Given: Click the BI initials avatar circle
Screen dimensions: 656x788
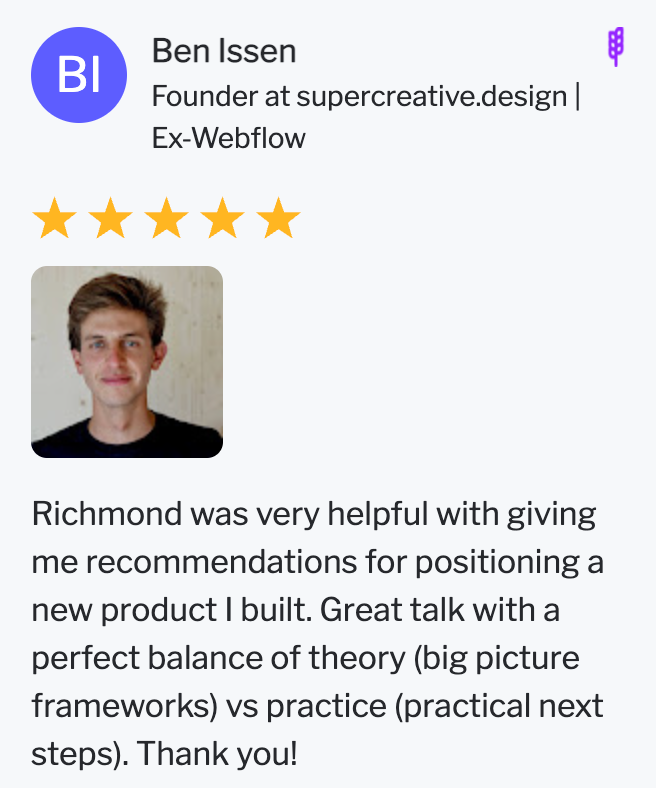Looking at the screenshot, I should point(79,75).
